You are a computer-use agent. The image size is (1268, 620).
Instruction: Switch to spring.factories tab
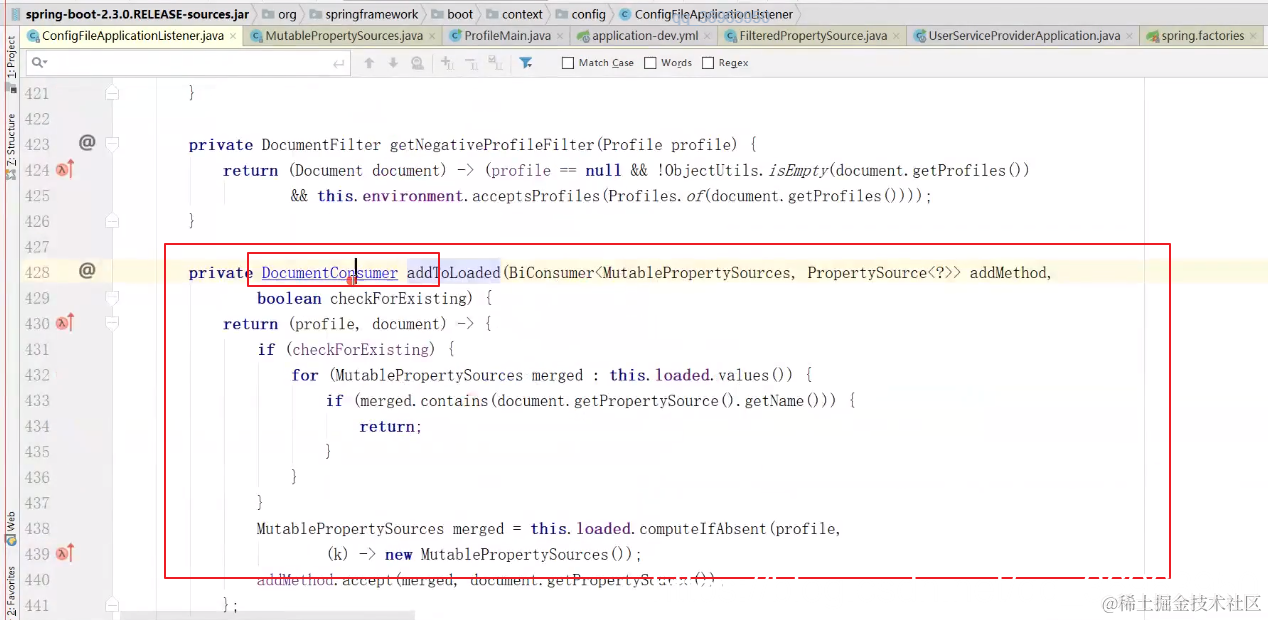point(1203,36)
